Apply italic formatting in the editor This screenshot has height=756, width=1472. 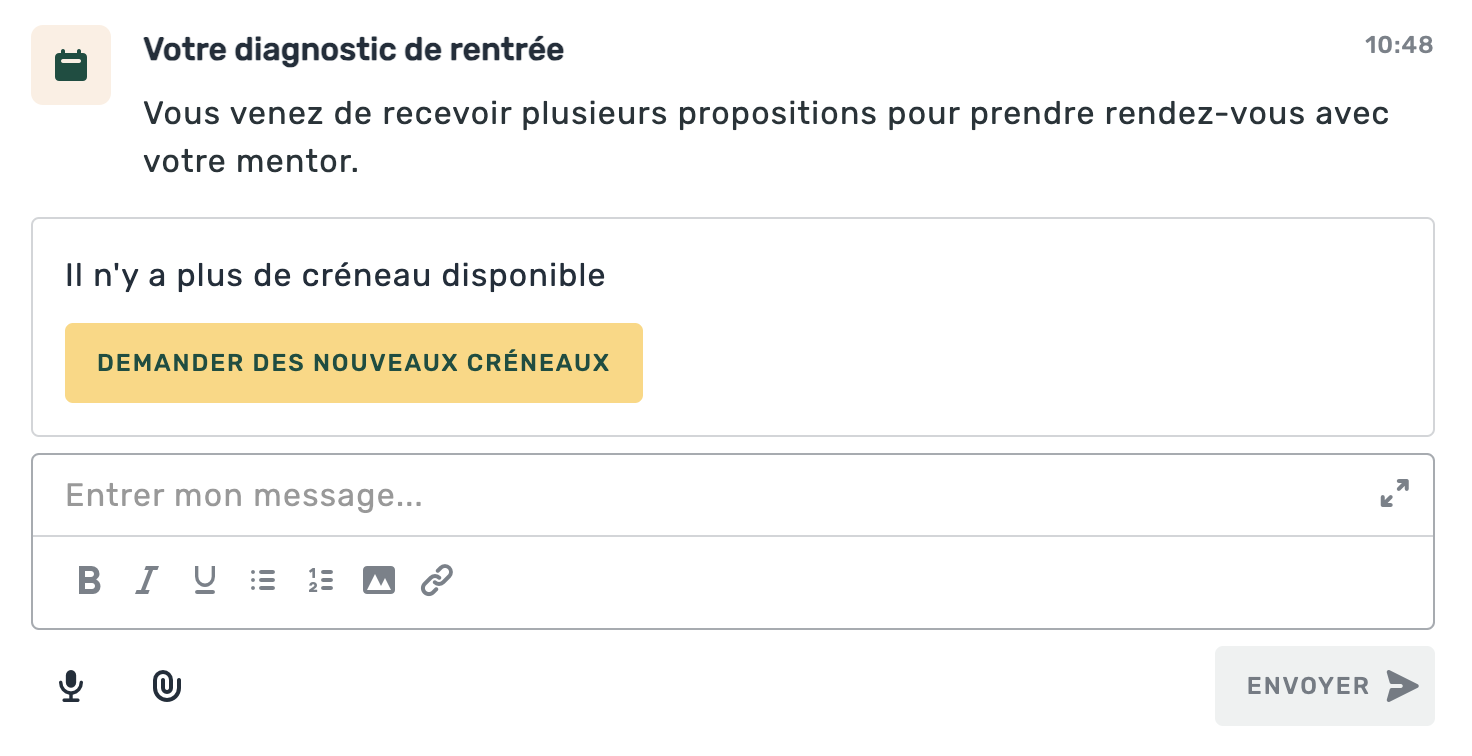click(146, 580)
